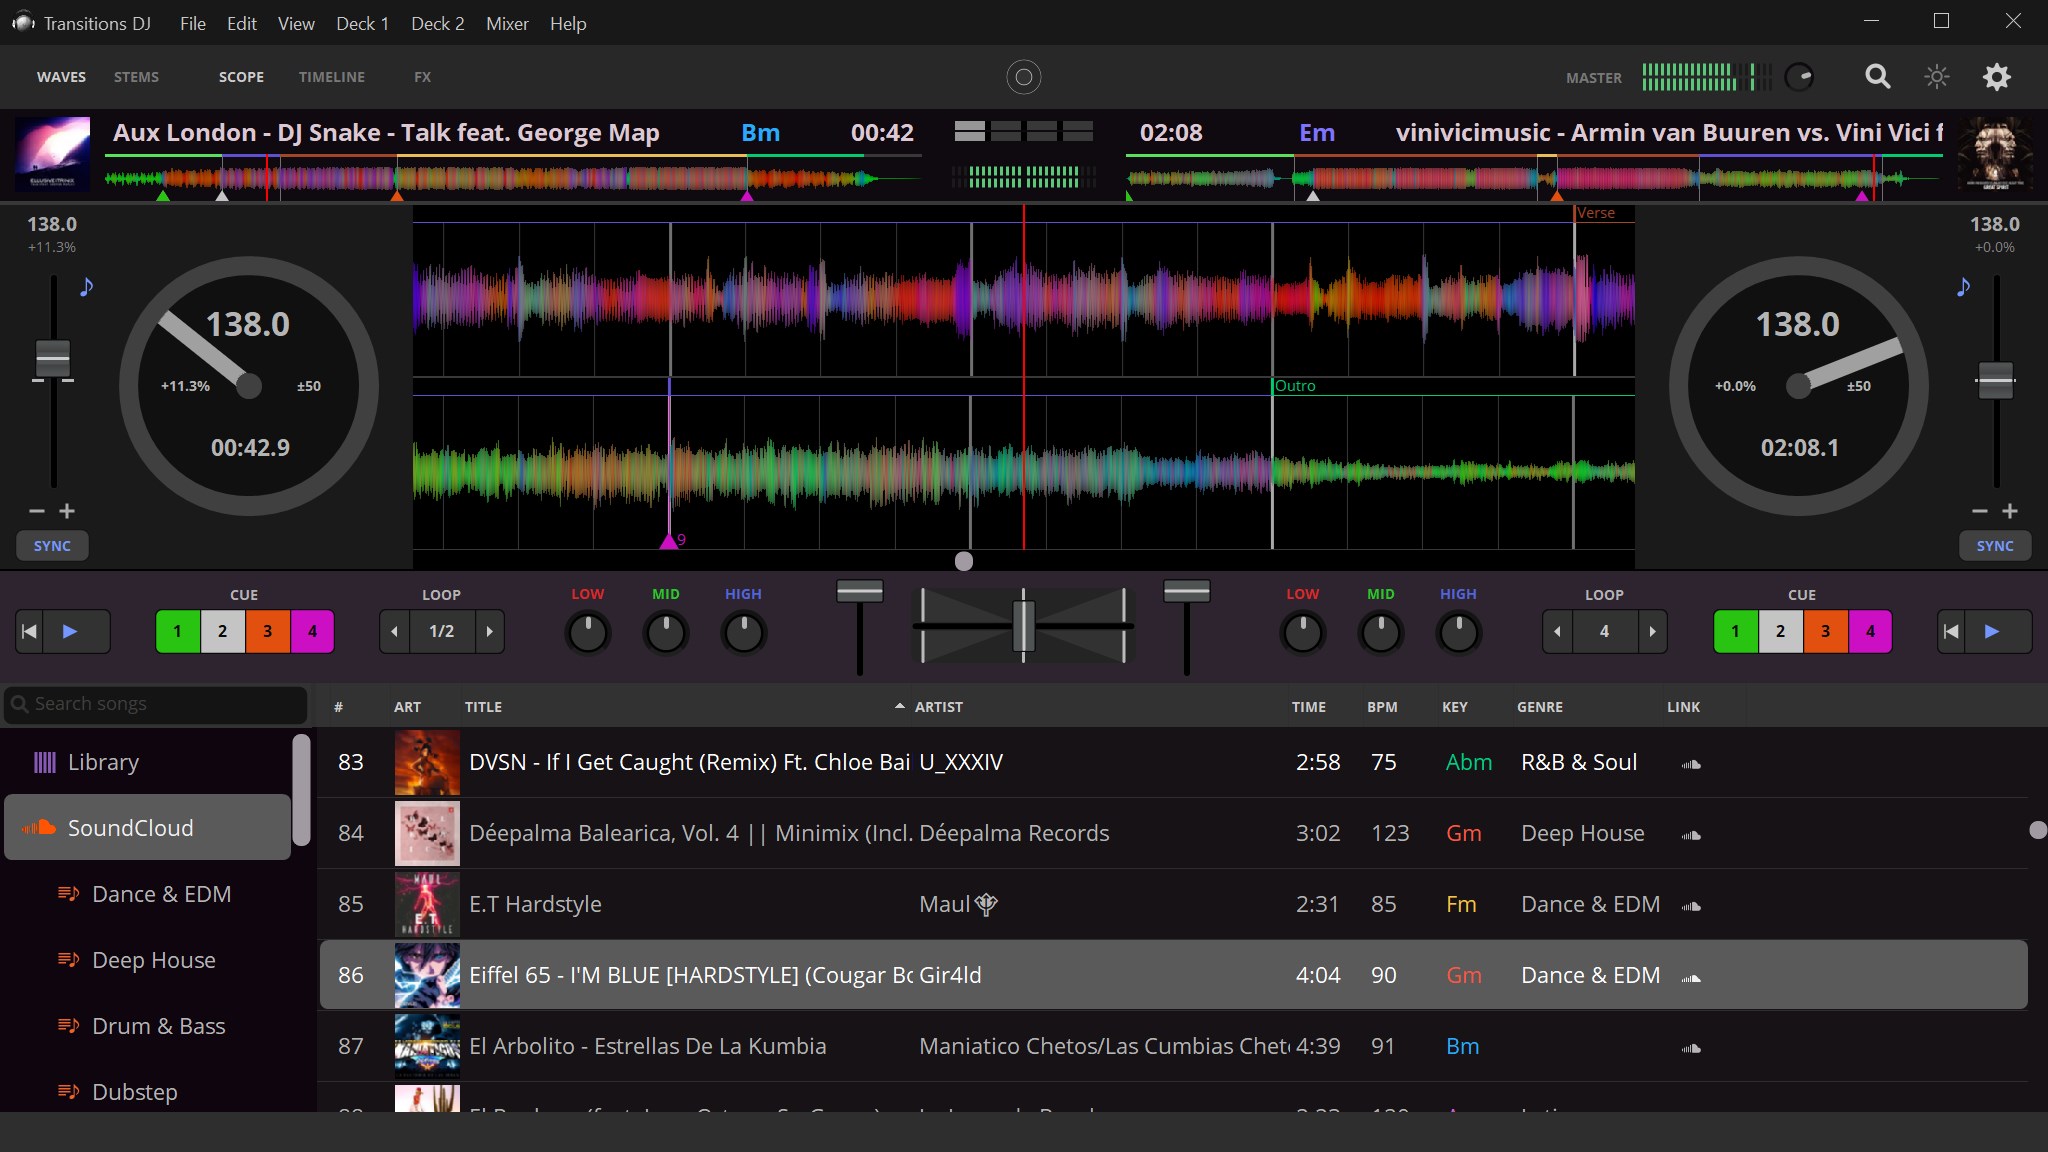Decrease right deck tempo with minus
Image resolution: width=2048 pixels, height=1152 pixels.
pyautogui.click(x=1979, y=511)
